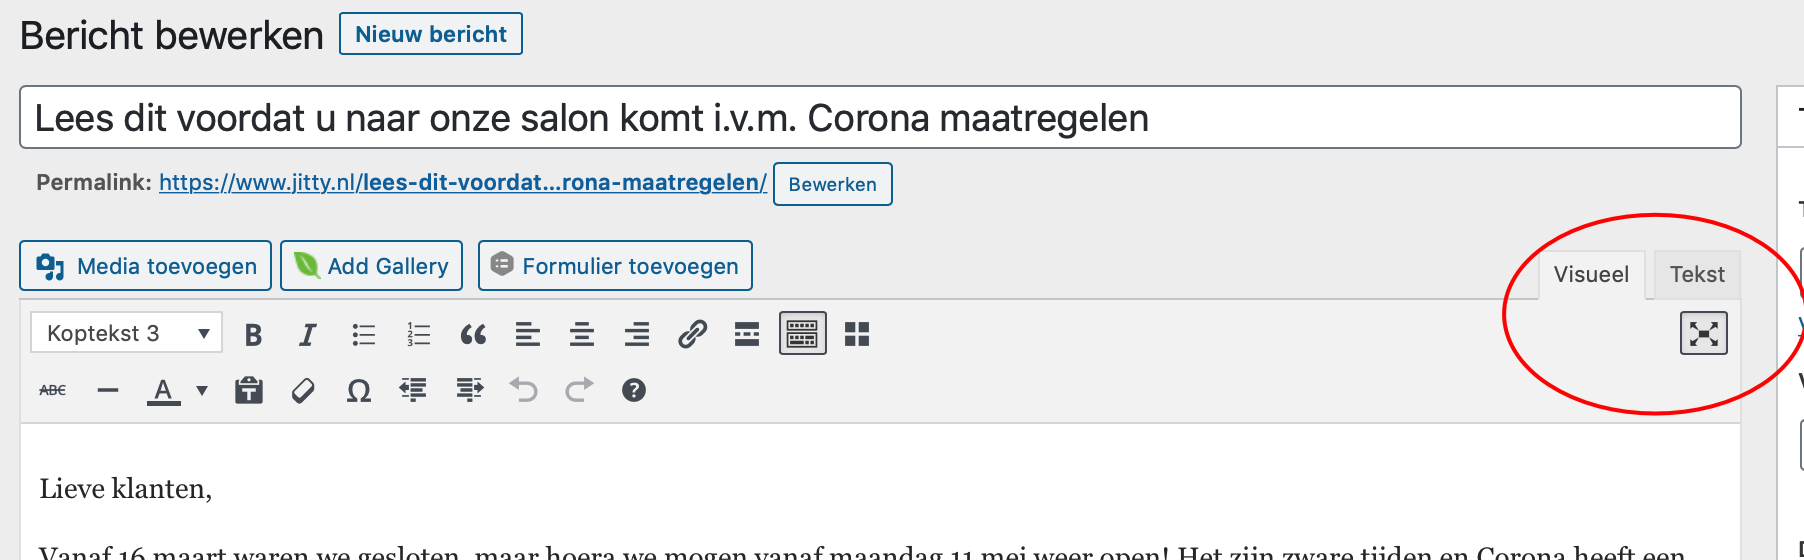1804x560 pixels.
Task: Insert a special character (Omega)
Action: 358,390
